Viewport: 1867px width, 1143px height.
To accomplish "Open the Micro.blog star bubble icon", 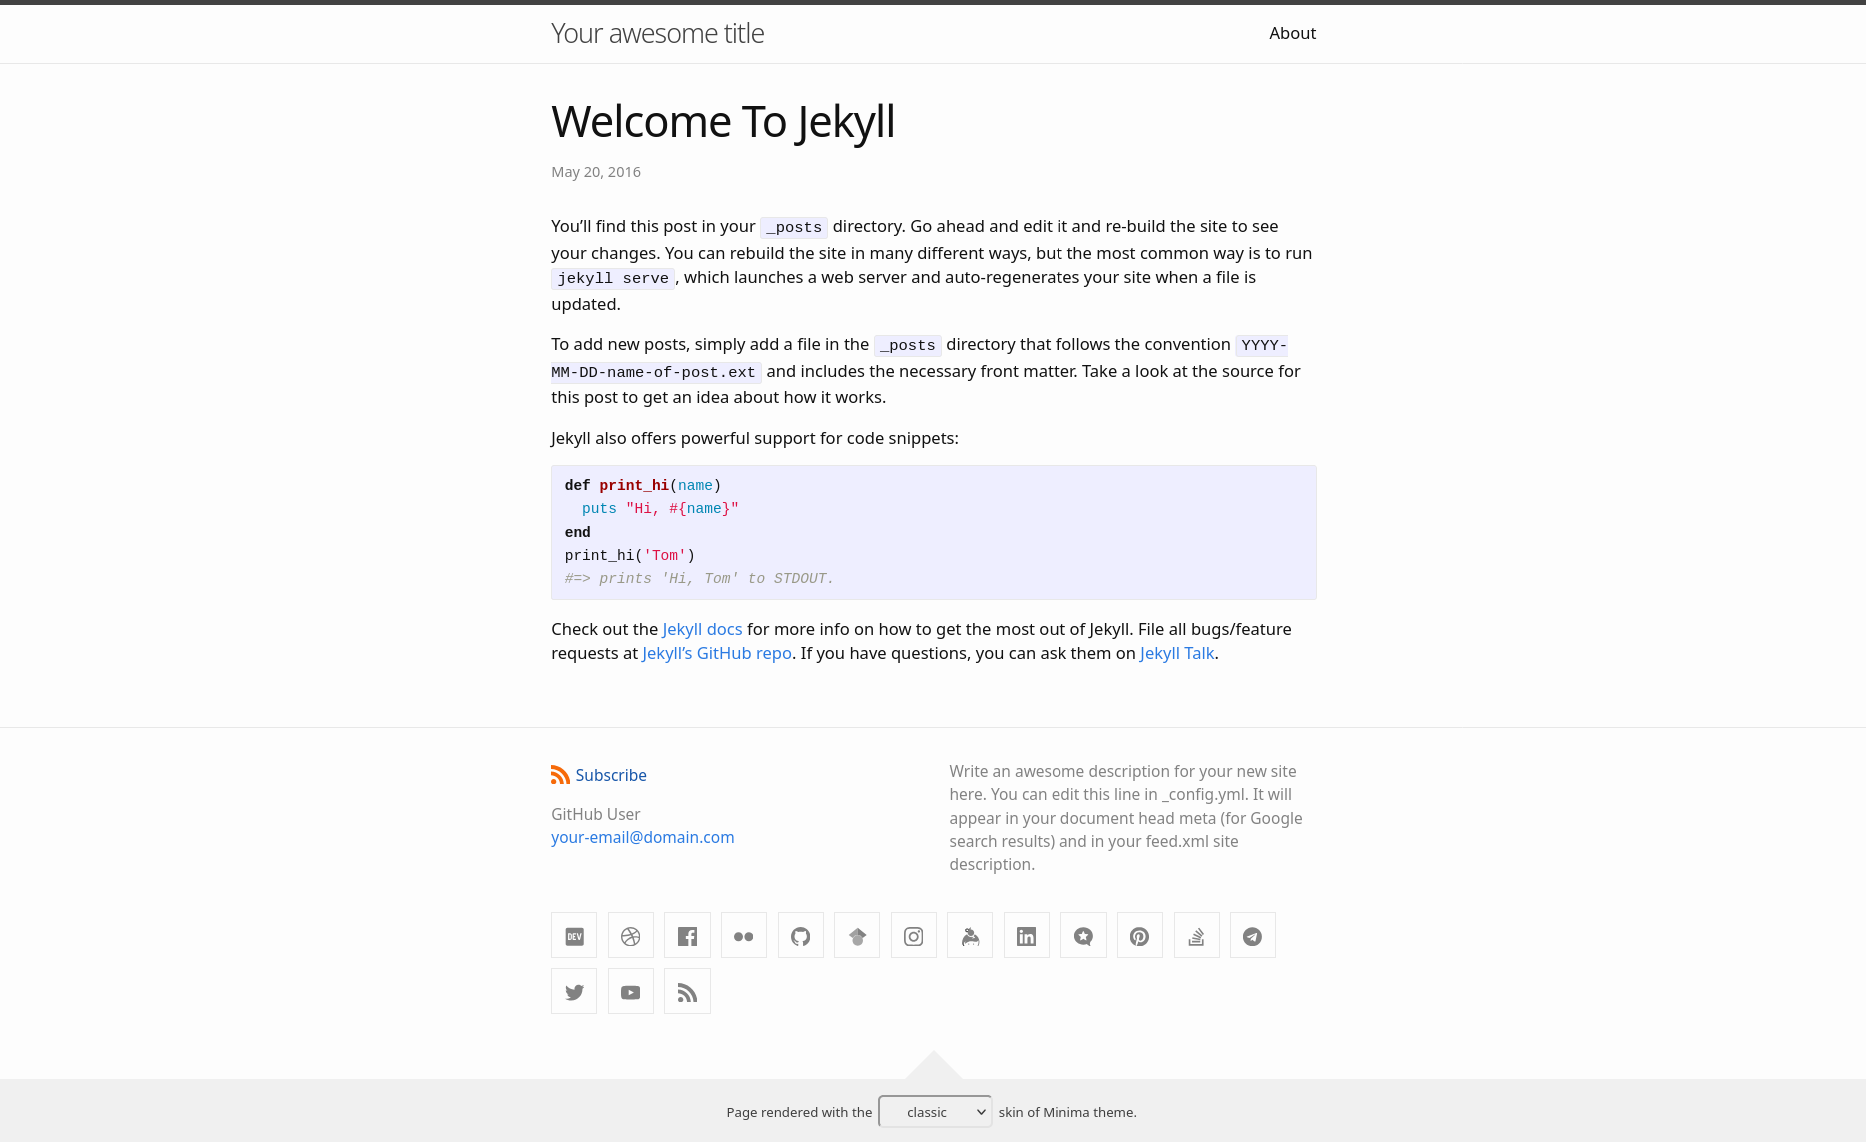I will 1084,935.
